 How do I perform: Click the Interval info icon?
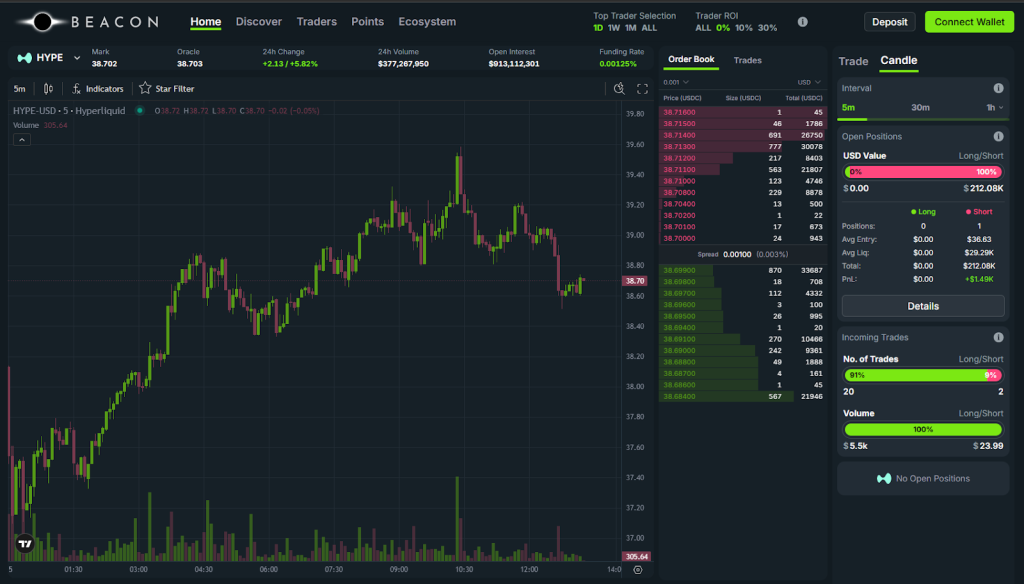(x=998, y=88)
